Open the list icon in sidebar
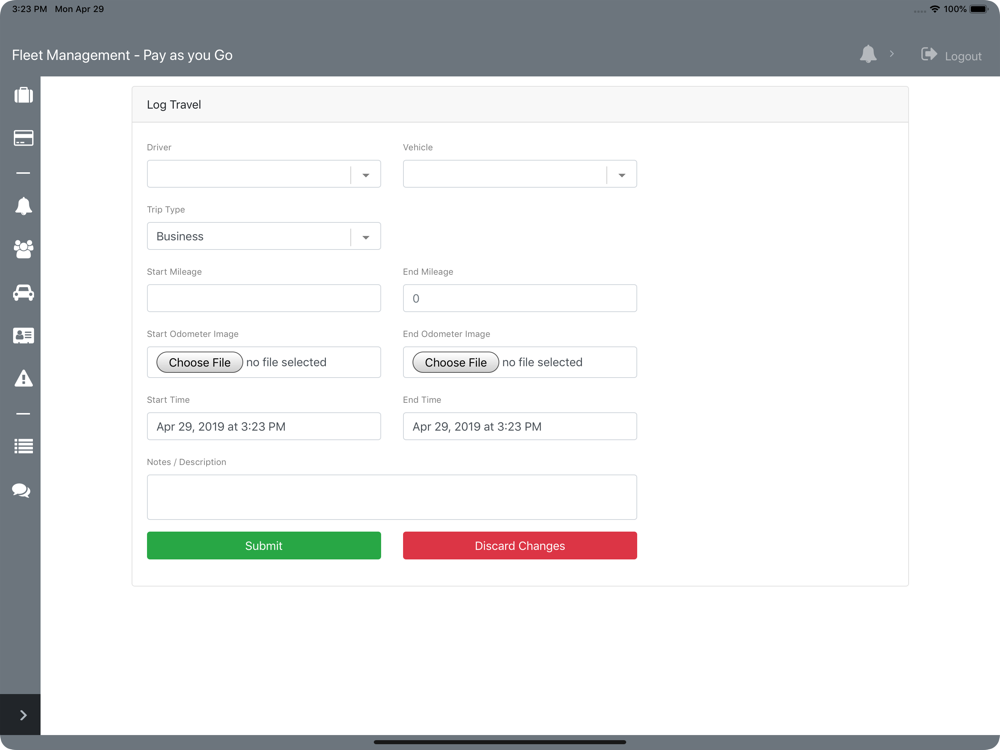Viewport: 1000px width, 750px height. [x=24, y=446]
